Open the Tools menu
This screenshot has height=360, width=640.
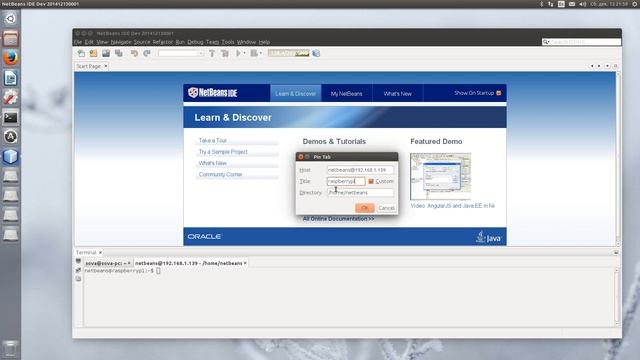click(228, 42)
